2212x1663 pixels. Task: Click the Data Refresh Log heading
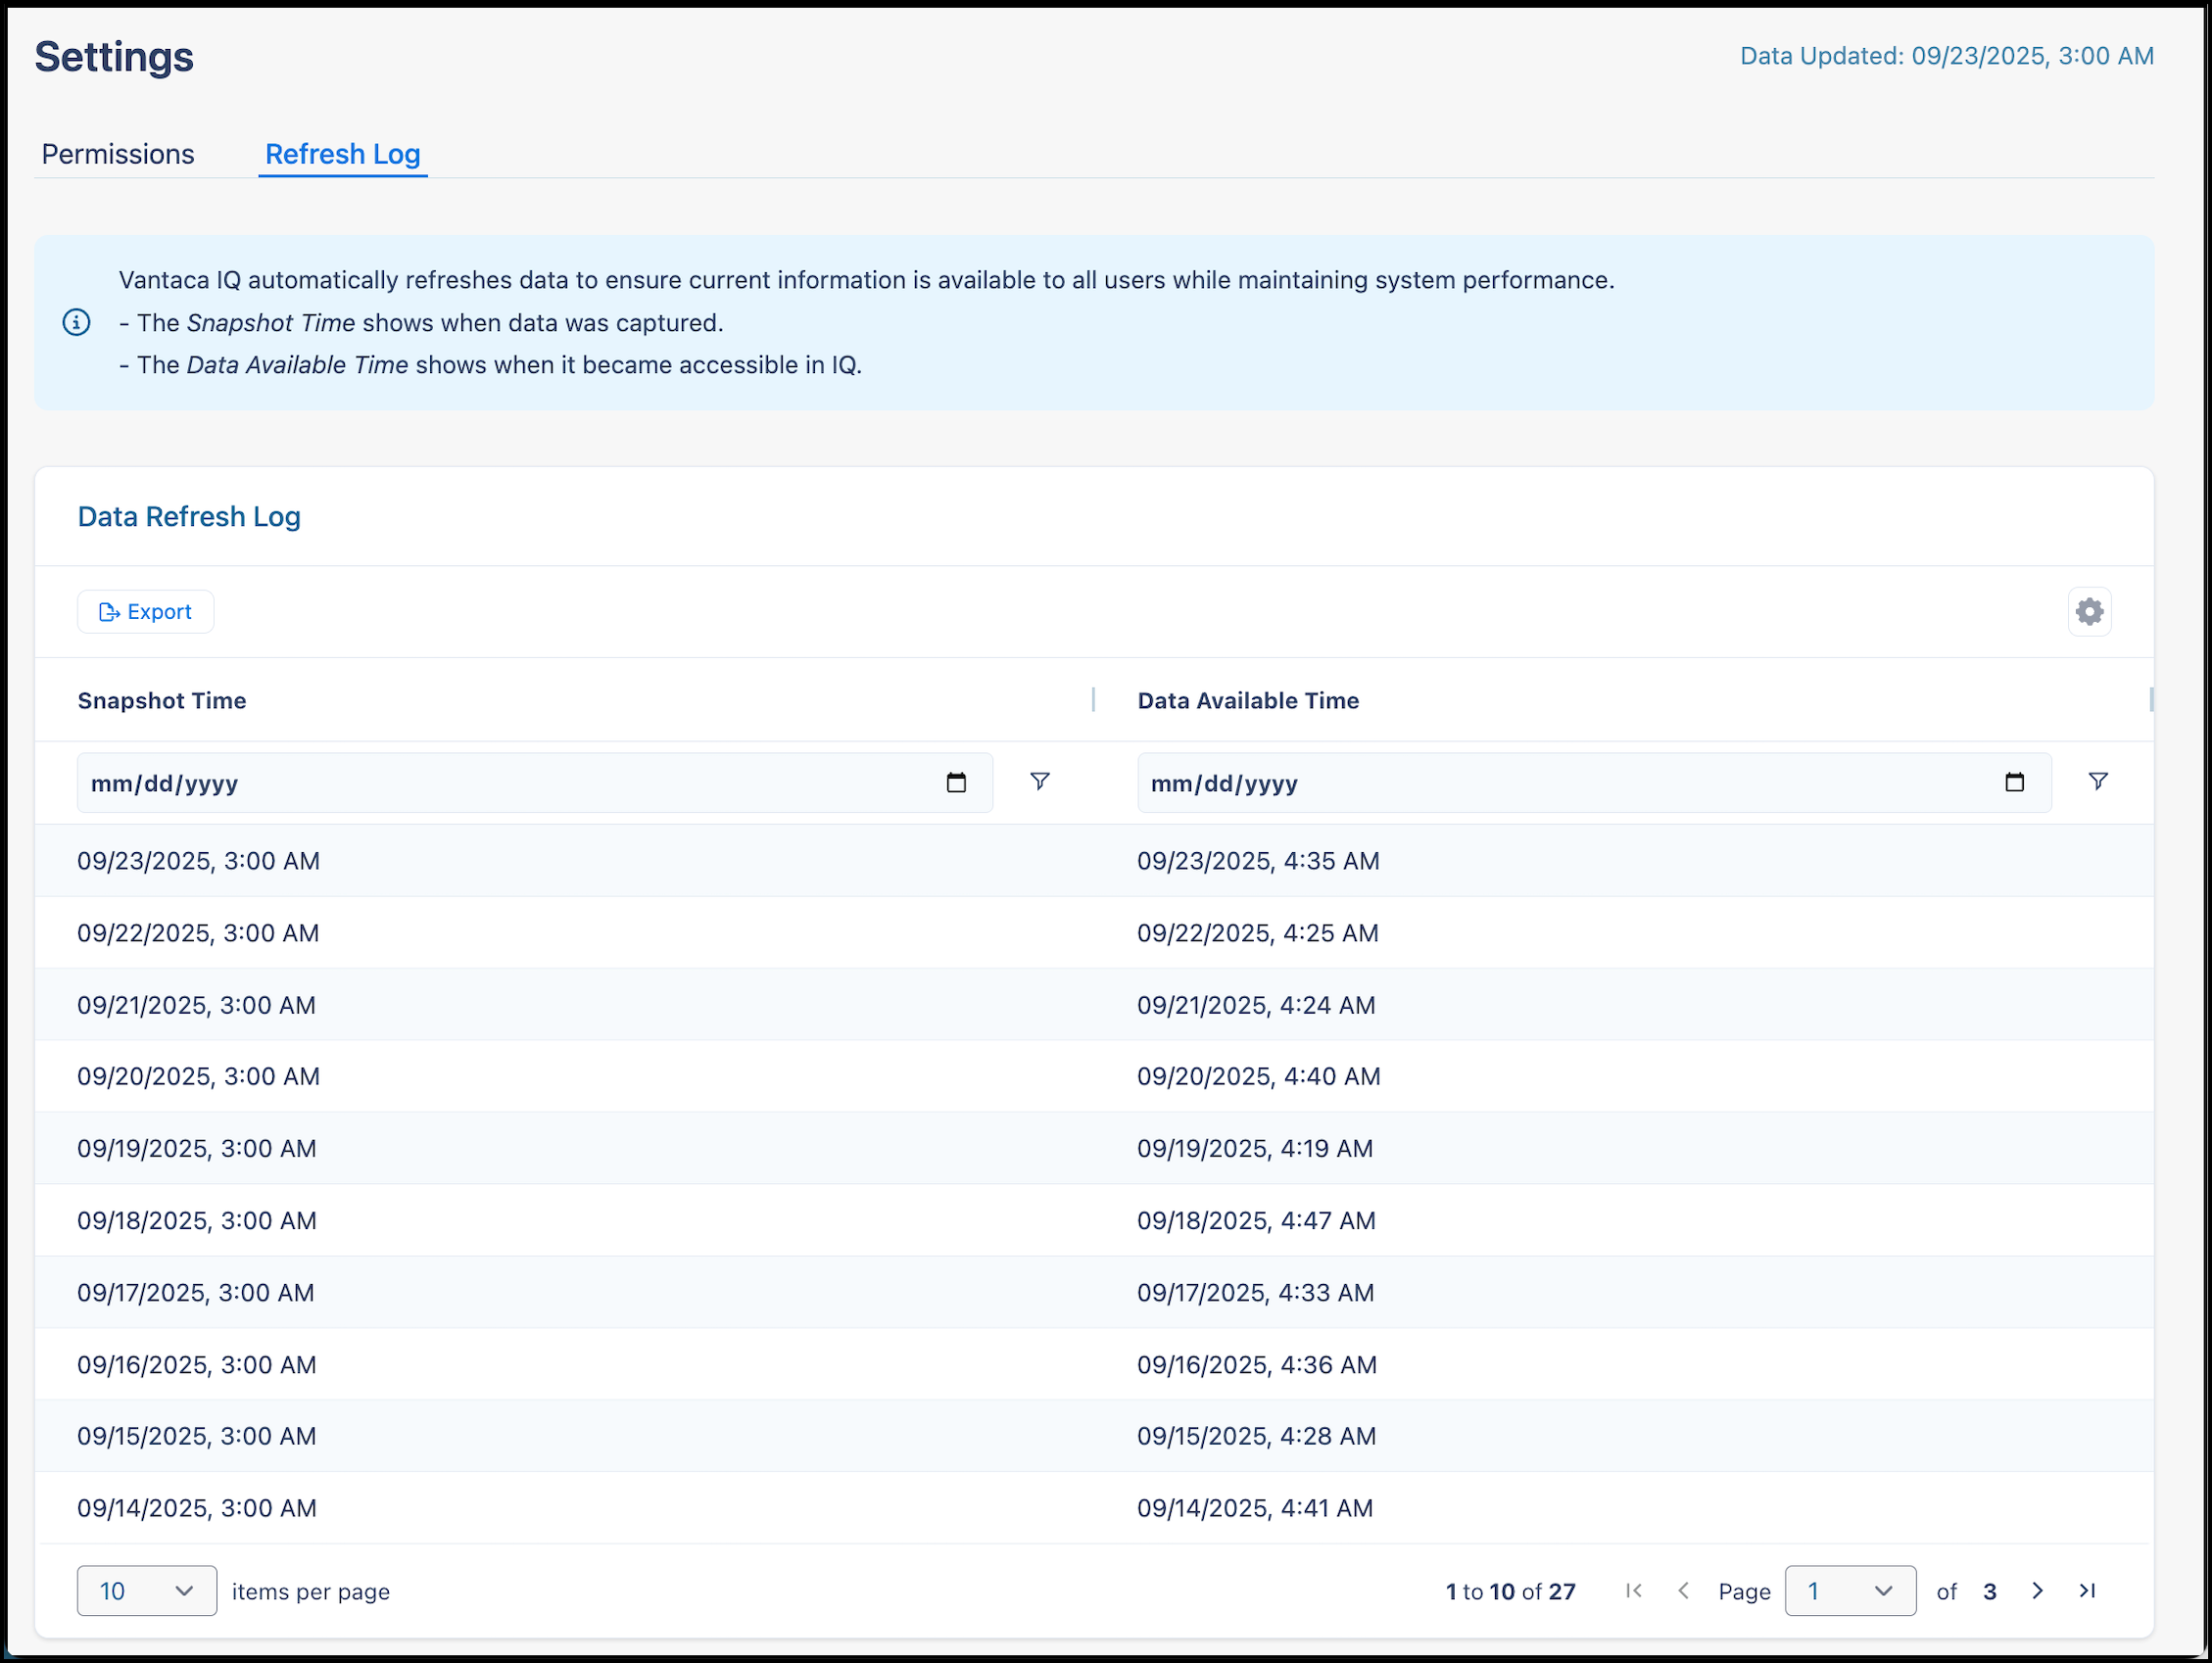[x=189, y=517]
